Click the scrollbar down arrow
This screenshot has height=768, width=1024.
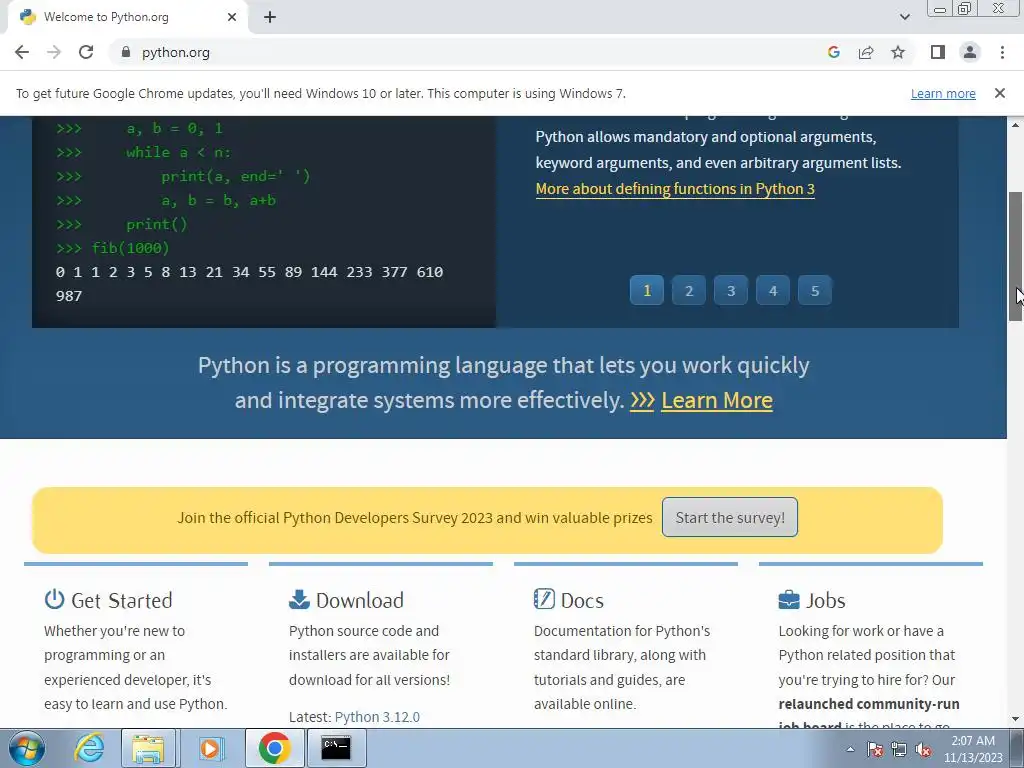1015,719
